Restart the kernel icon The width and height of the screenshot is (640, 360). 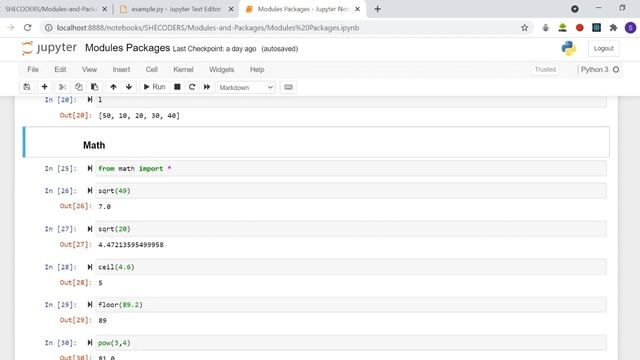pos(192,87)
